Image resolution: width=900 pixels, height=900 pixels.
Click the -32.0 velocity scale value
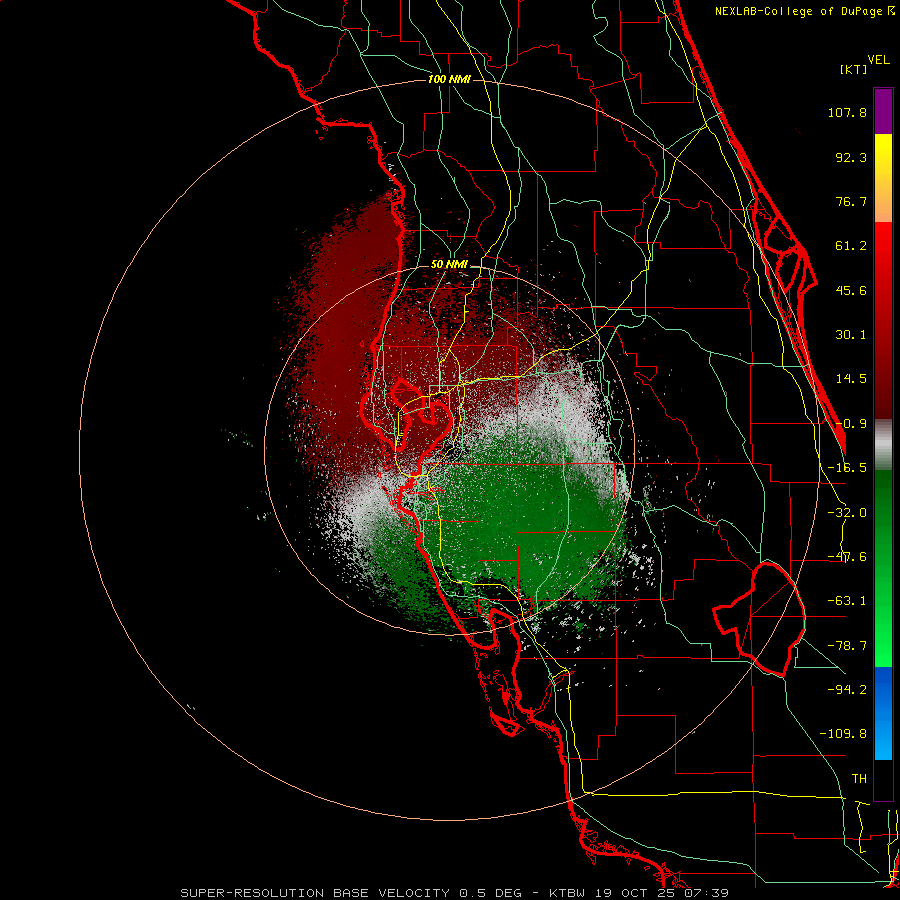click(x=847, y=513)
